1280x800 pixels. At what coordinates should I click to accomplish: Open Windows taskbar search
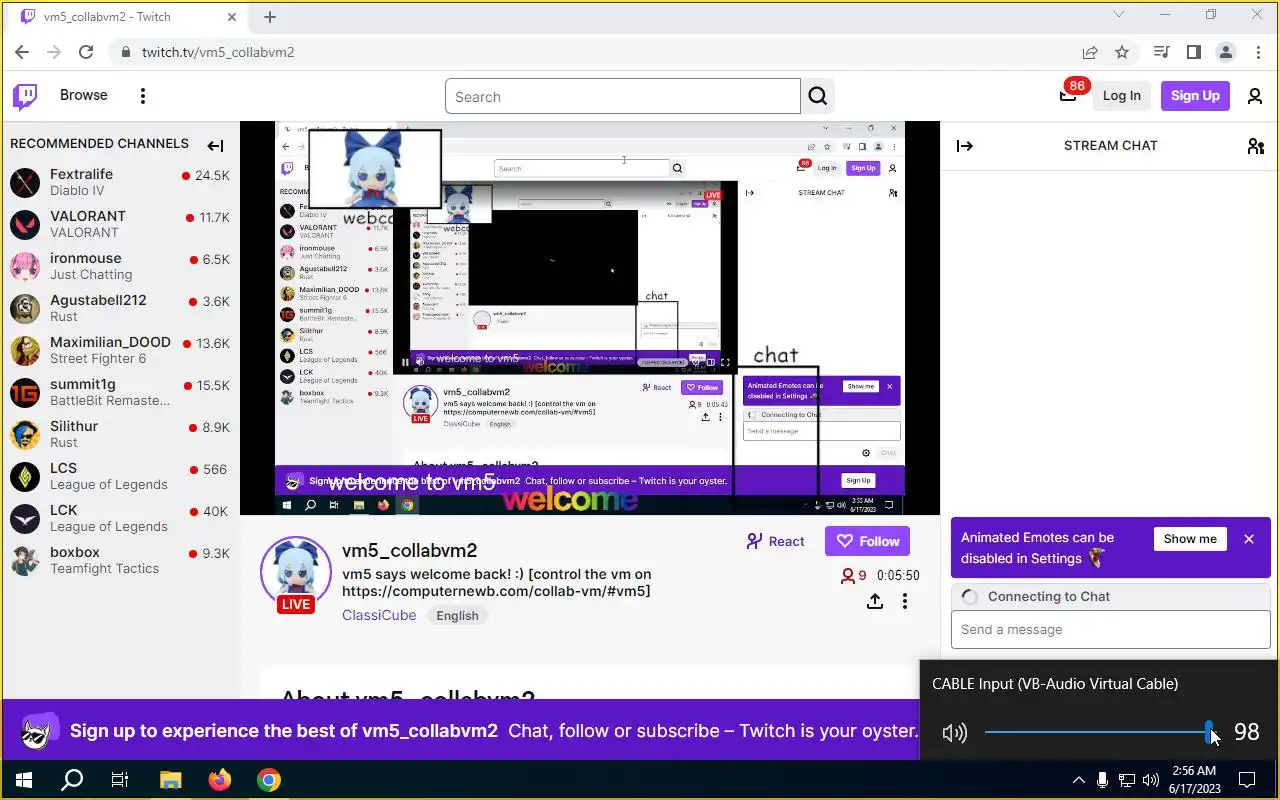click(x=72, y=780)
